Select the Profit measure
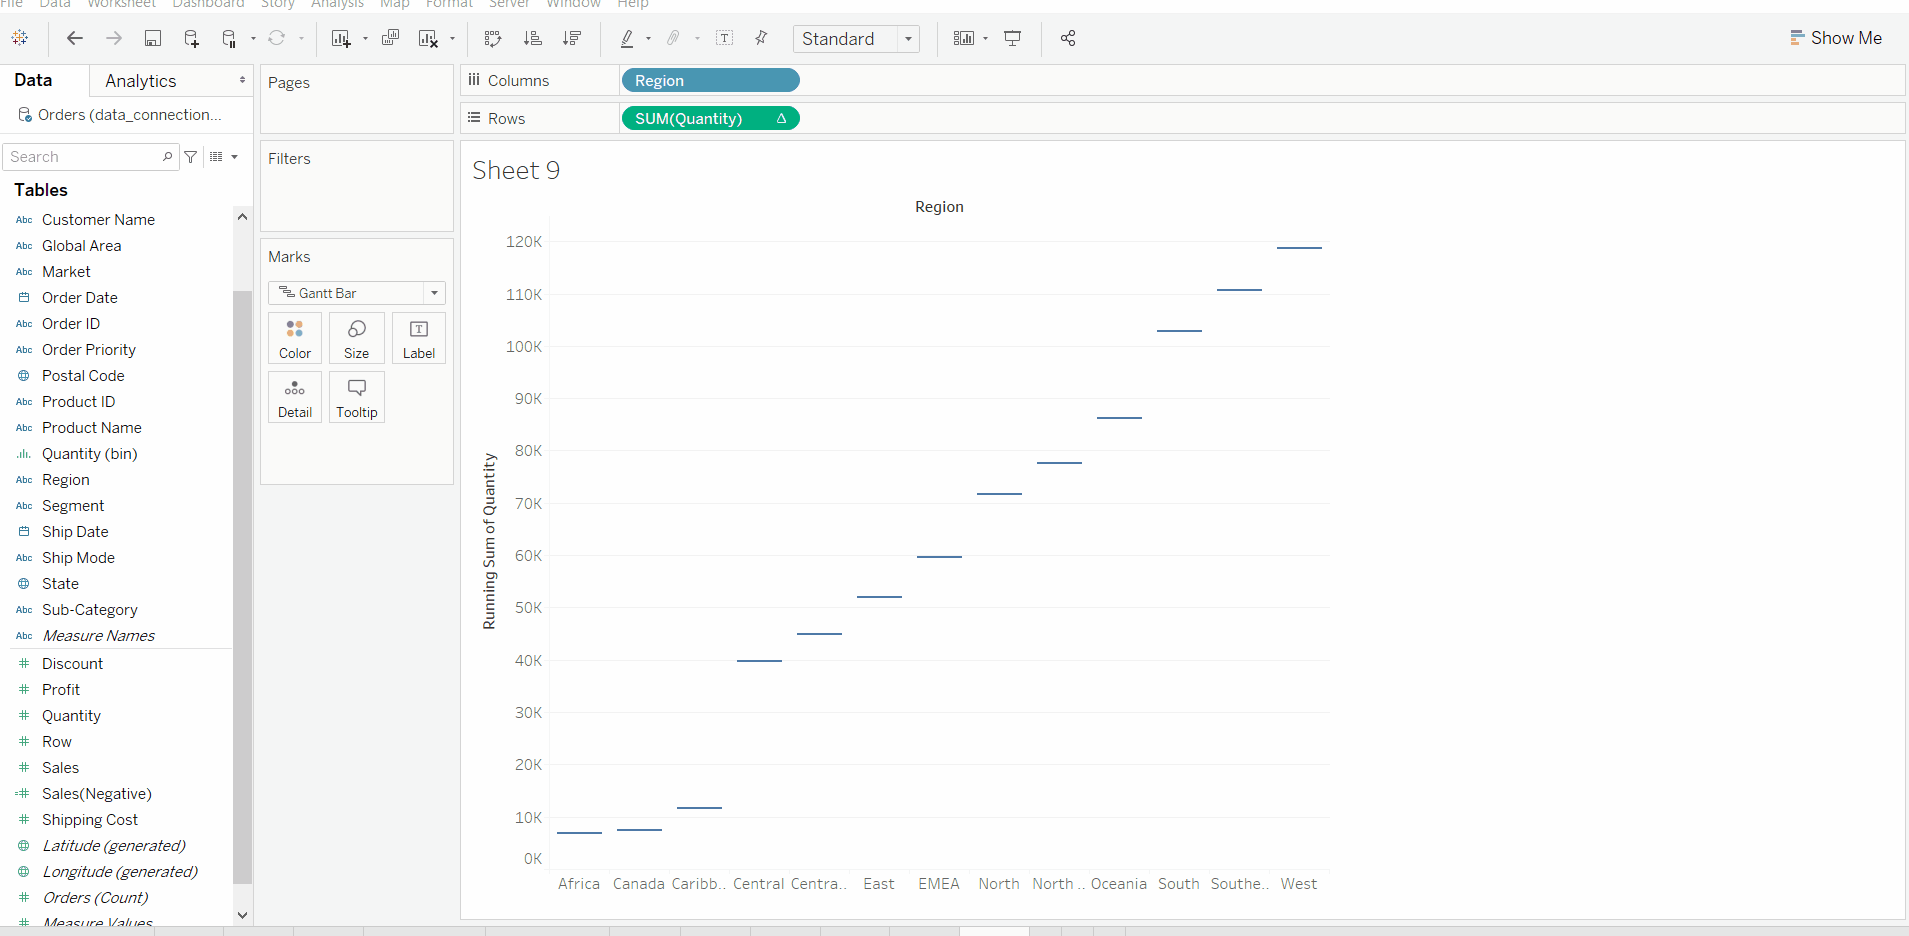 click(x=61, y=690)
